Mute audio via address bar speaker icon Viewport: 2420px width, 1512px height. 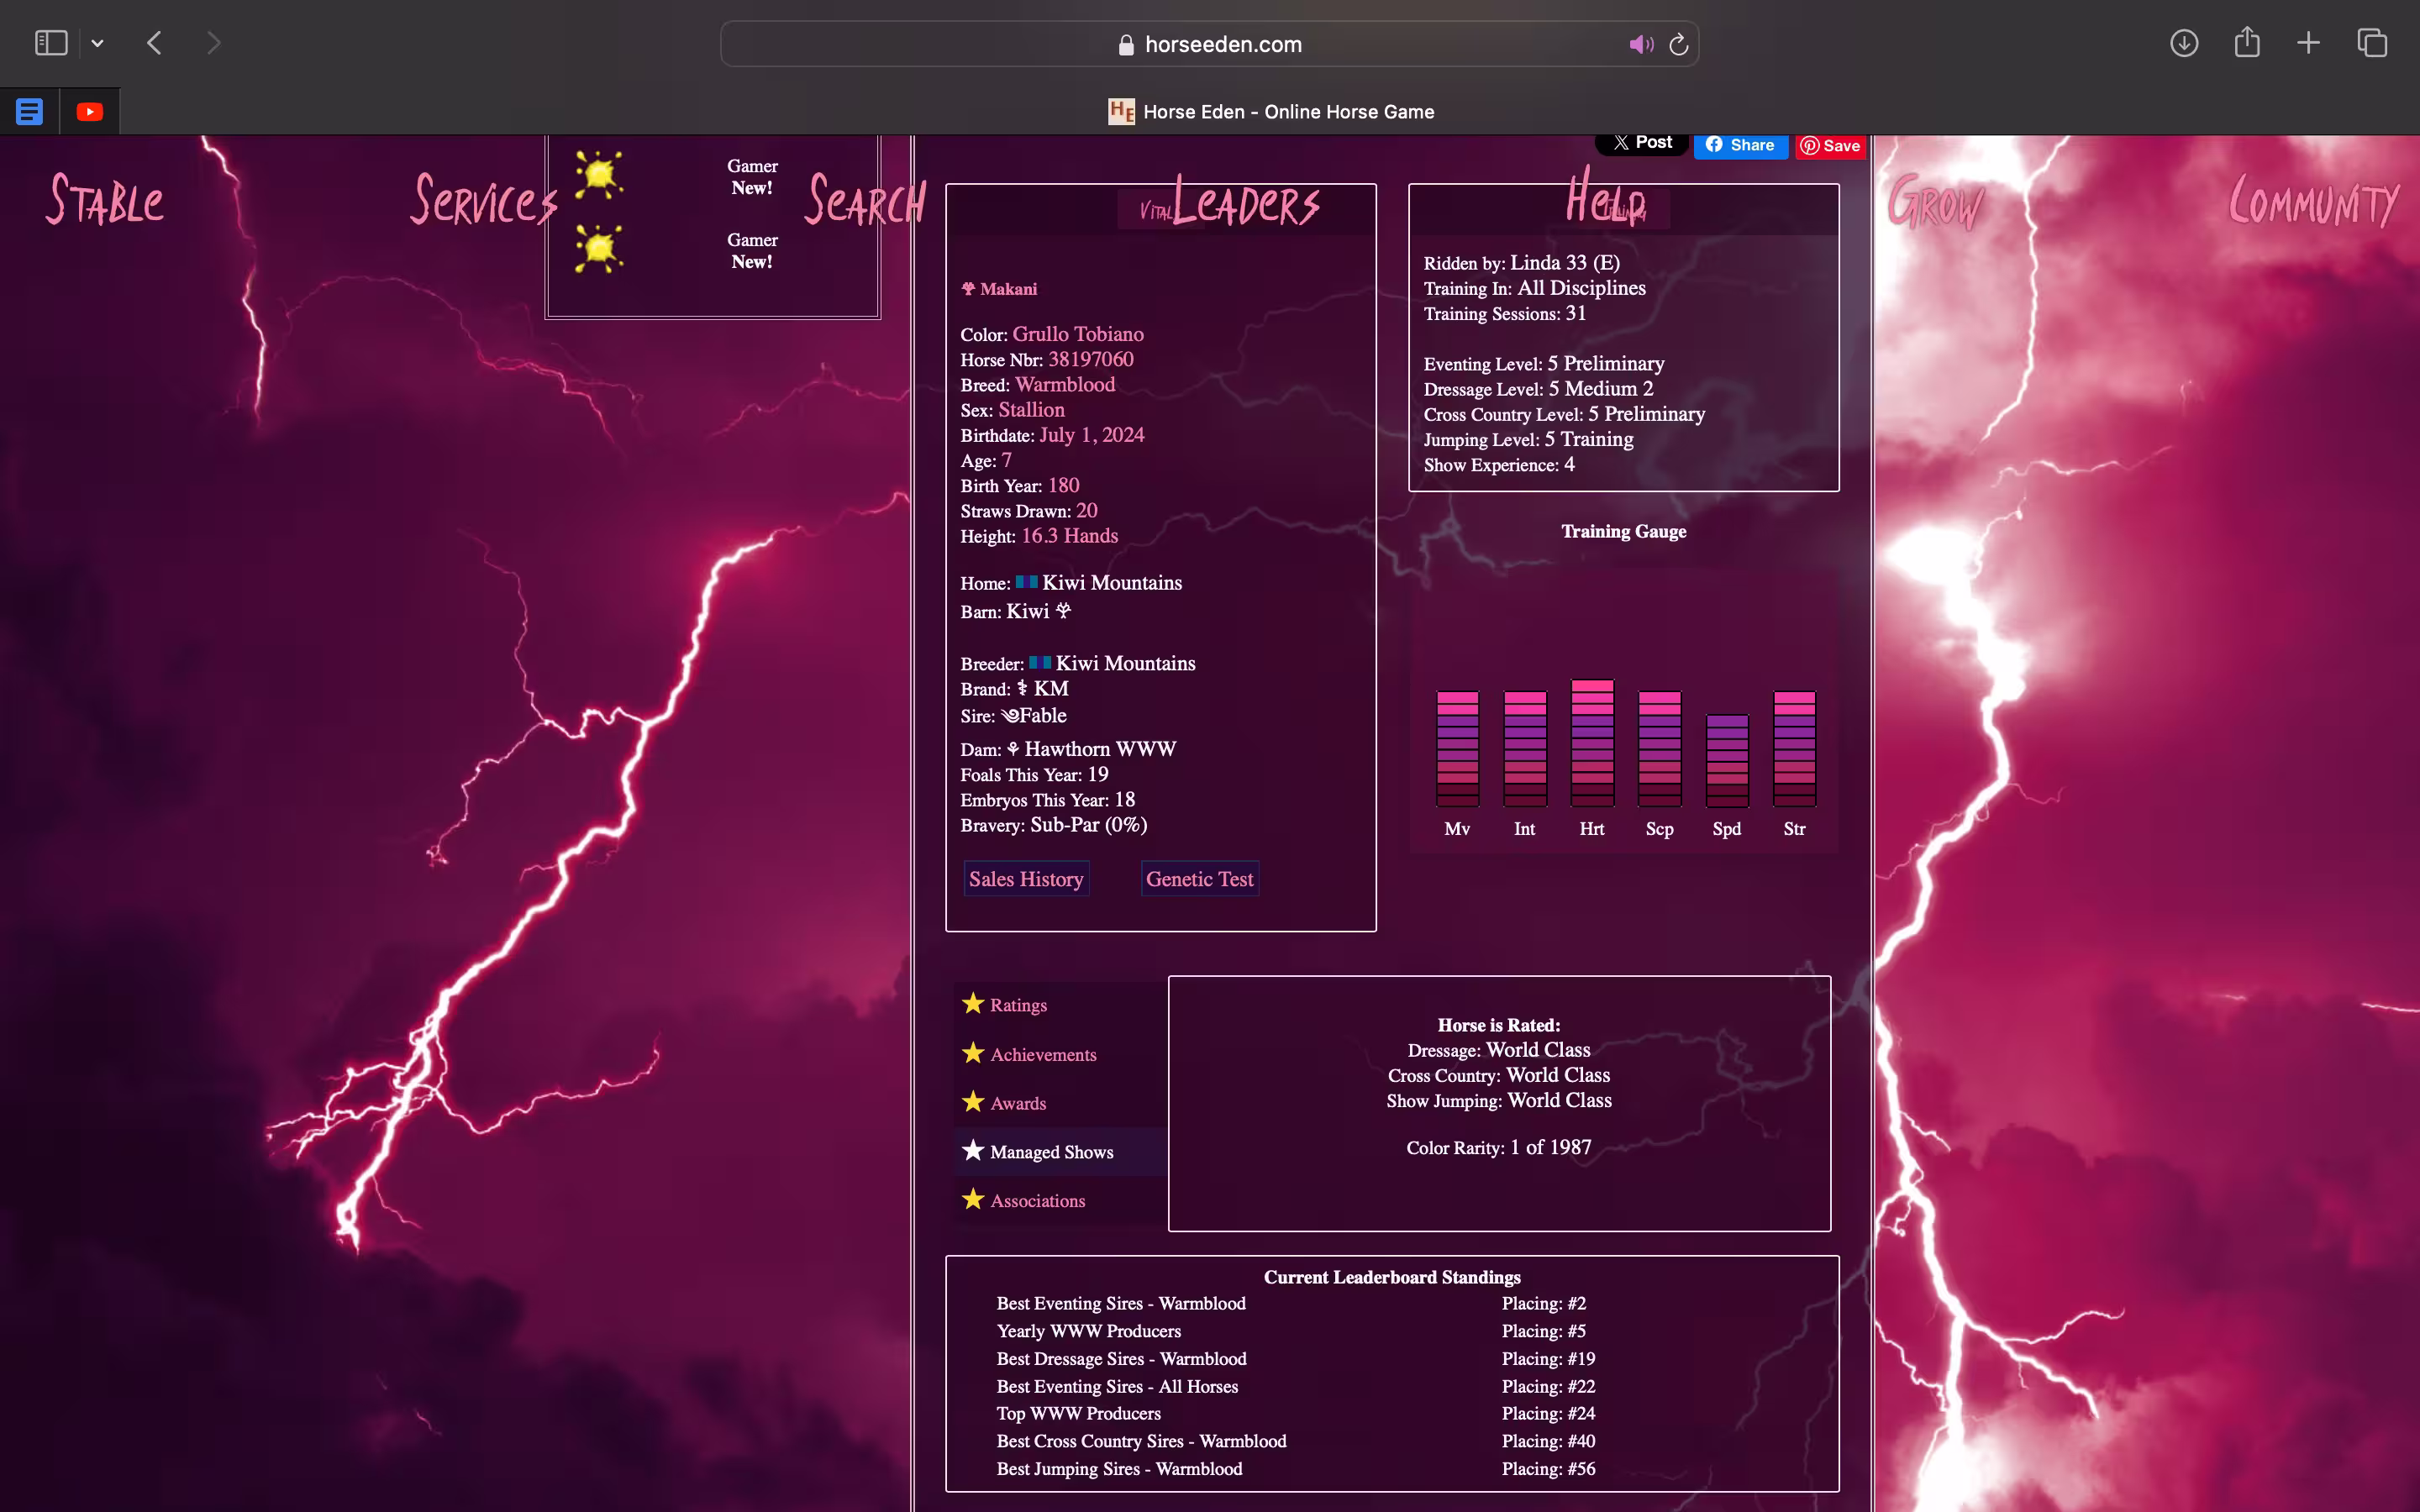[x=1641, y=44]
